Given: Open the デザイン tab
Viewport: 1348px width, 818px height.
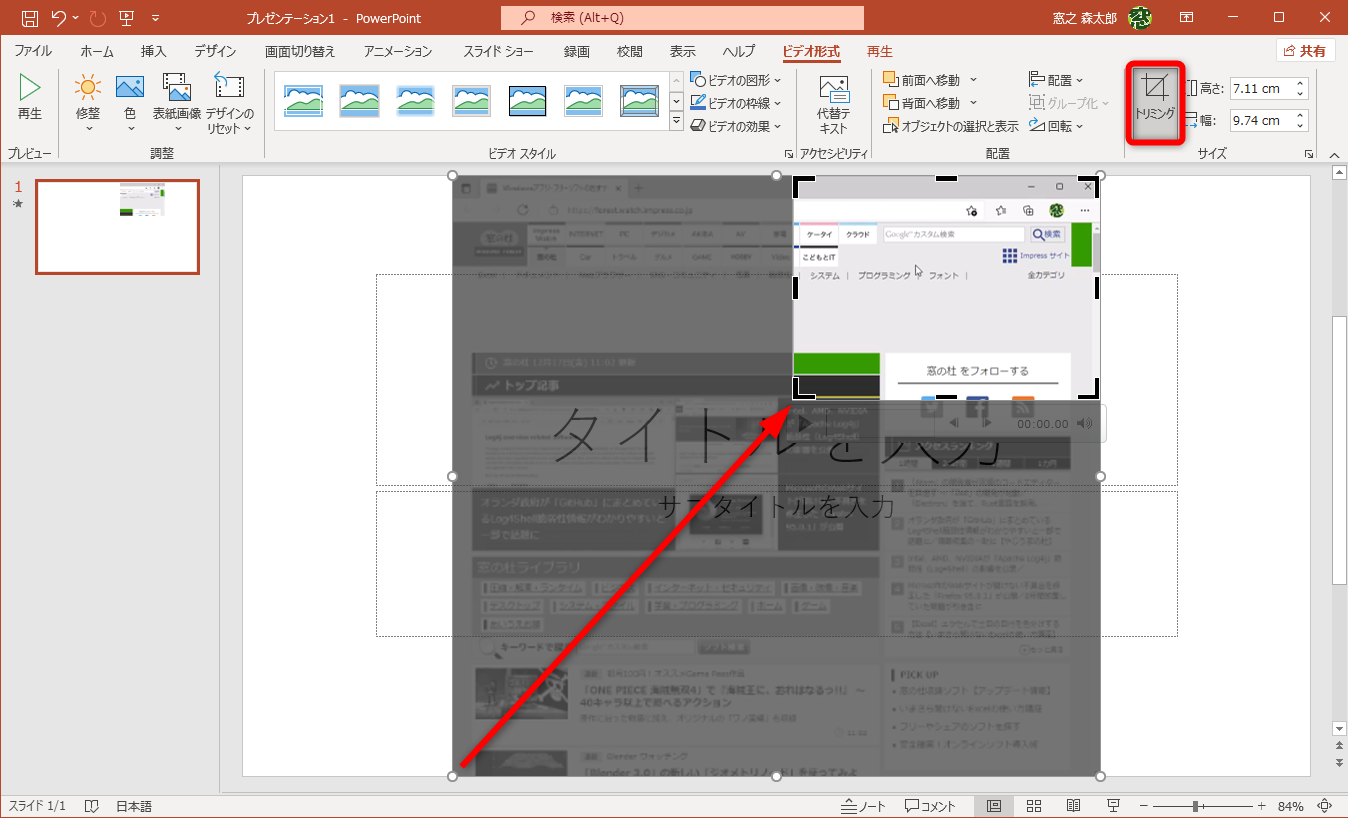Looking at the screenshot, I should tap(215, 51).
